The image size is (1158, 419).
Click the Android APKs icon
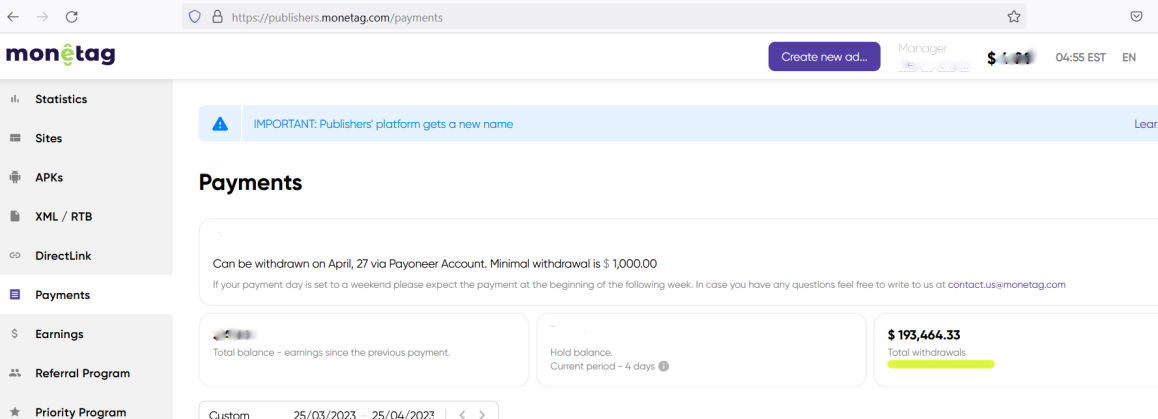[x=15, y=177]
